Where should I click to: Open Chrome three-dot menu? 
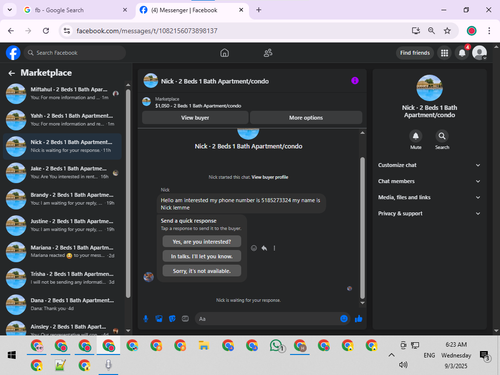489,31
